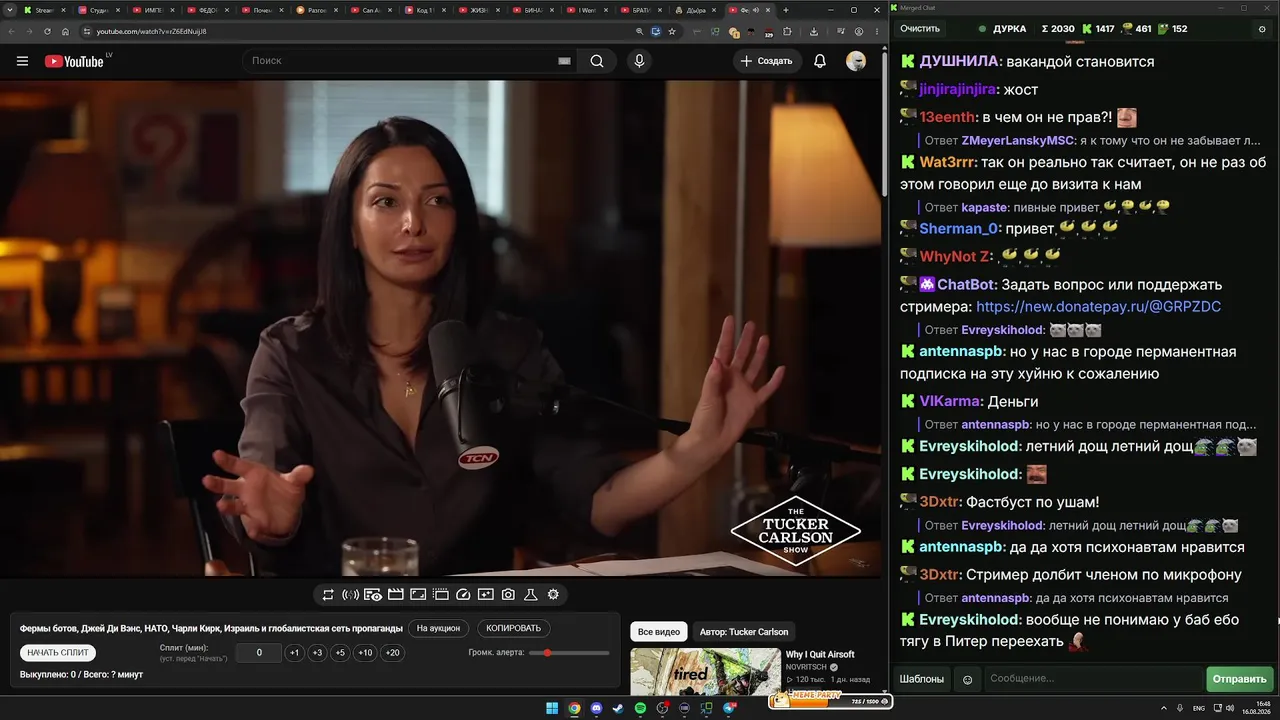Focus the split minutes number field
This screenshot has height=720, width=1280.
coord(259,653)
